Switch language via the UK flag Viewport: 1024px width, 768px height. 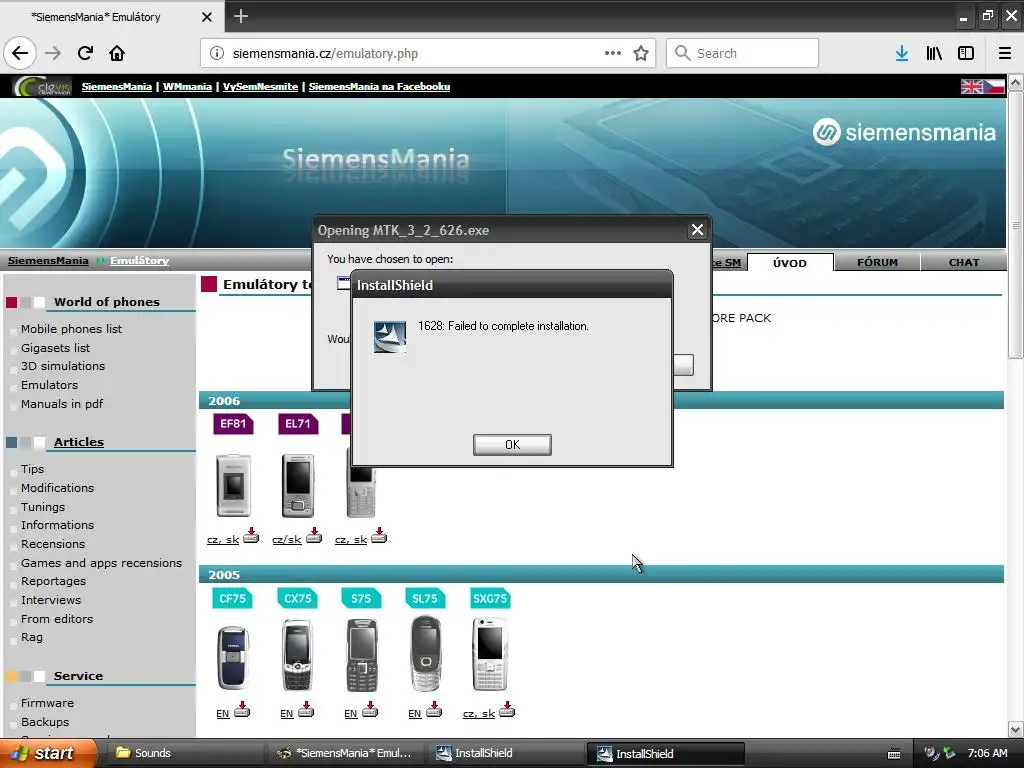tap(971, 86)
